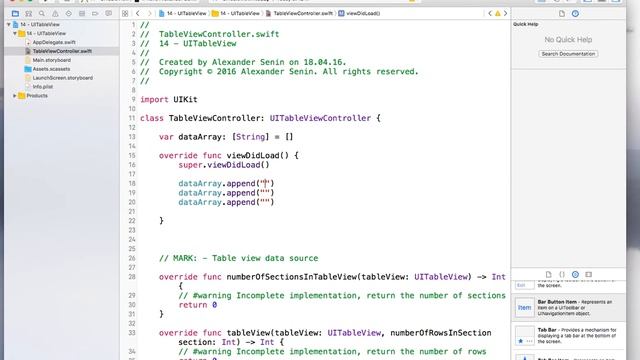Open the related items grid icon
This screenshot has width=640, height=360.
(125, 13)
